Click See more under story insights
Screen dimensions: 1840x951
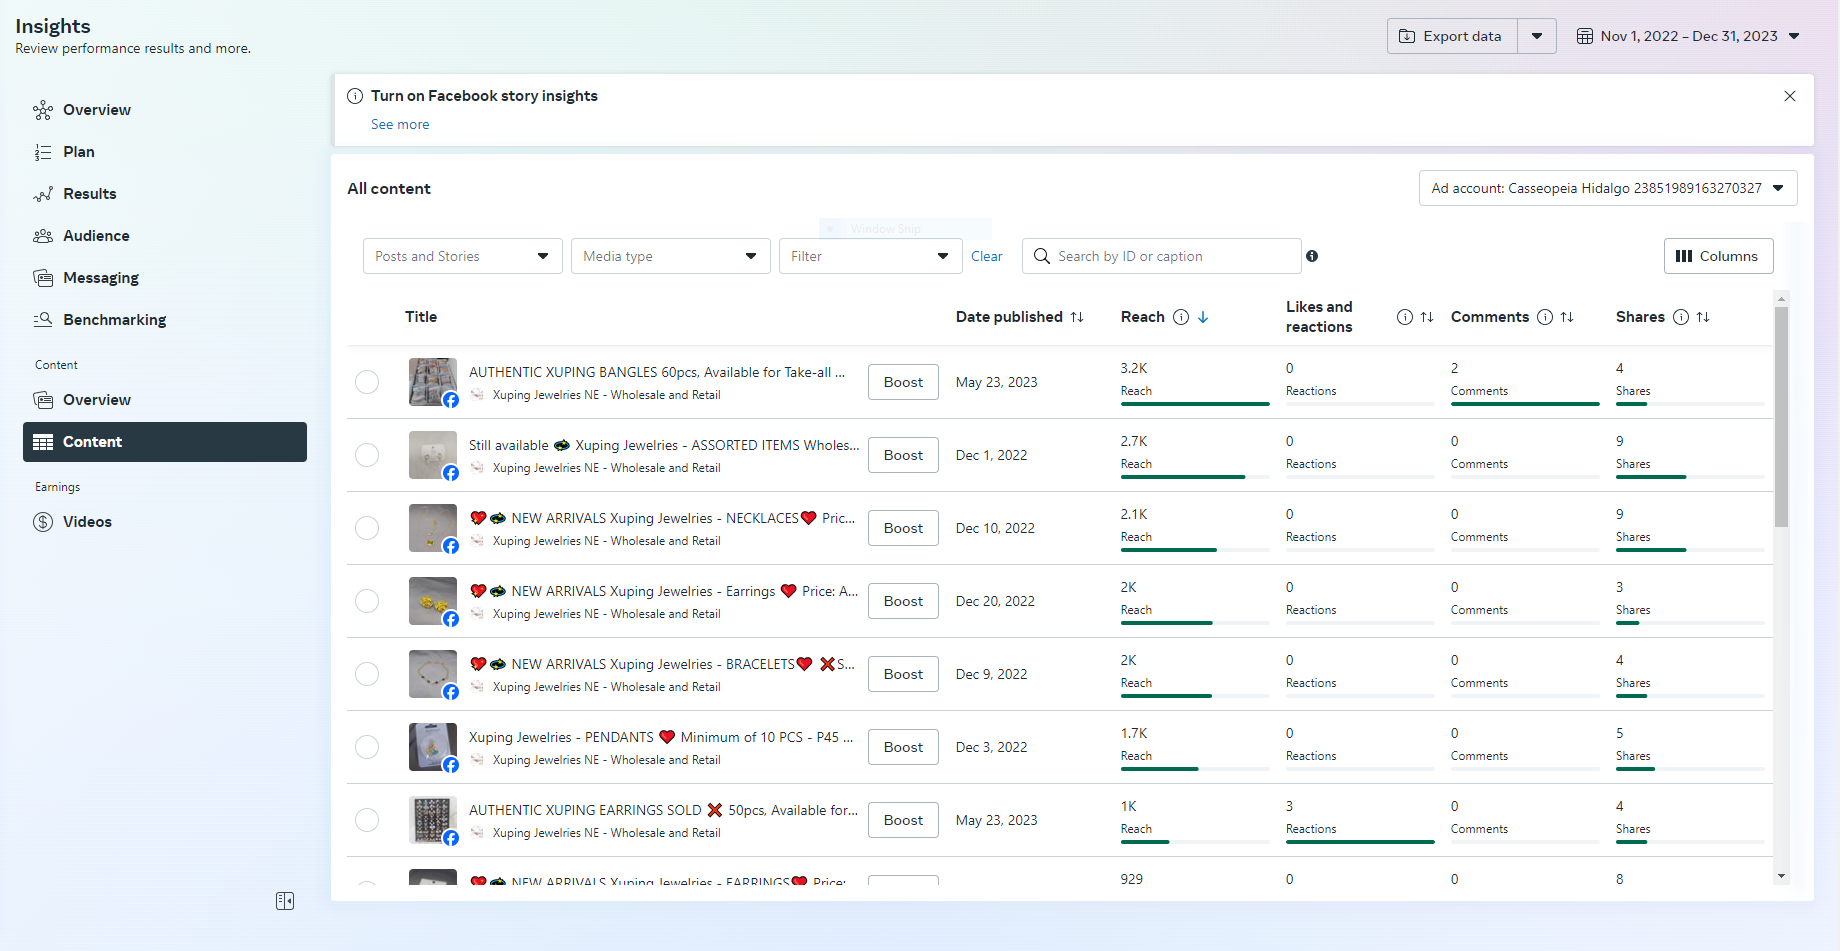point(400,124)
